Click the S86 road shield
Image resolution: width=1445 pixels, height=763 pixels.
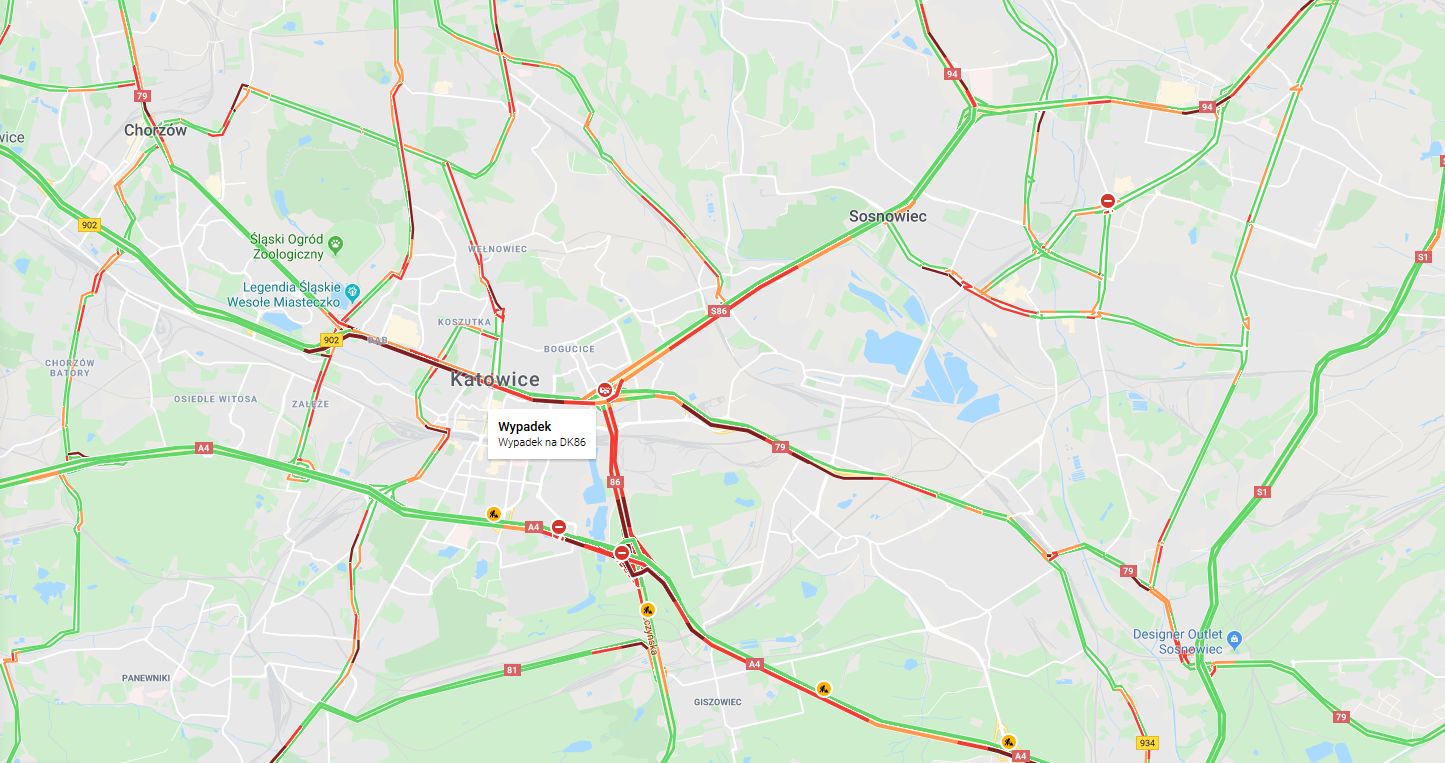pyautogui.click(x=719, y=311)
